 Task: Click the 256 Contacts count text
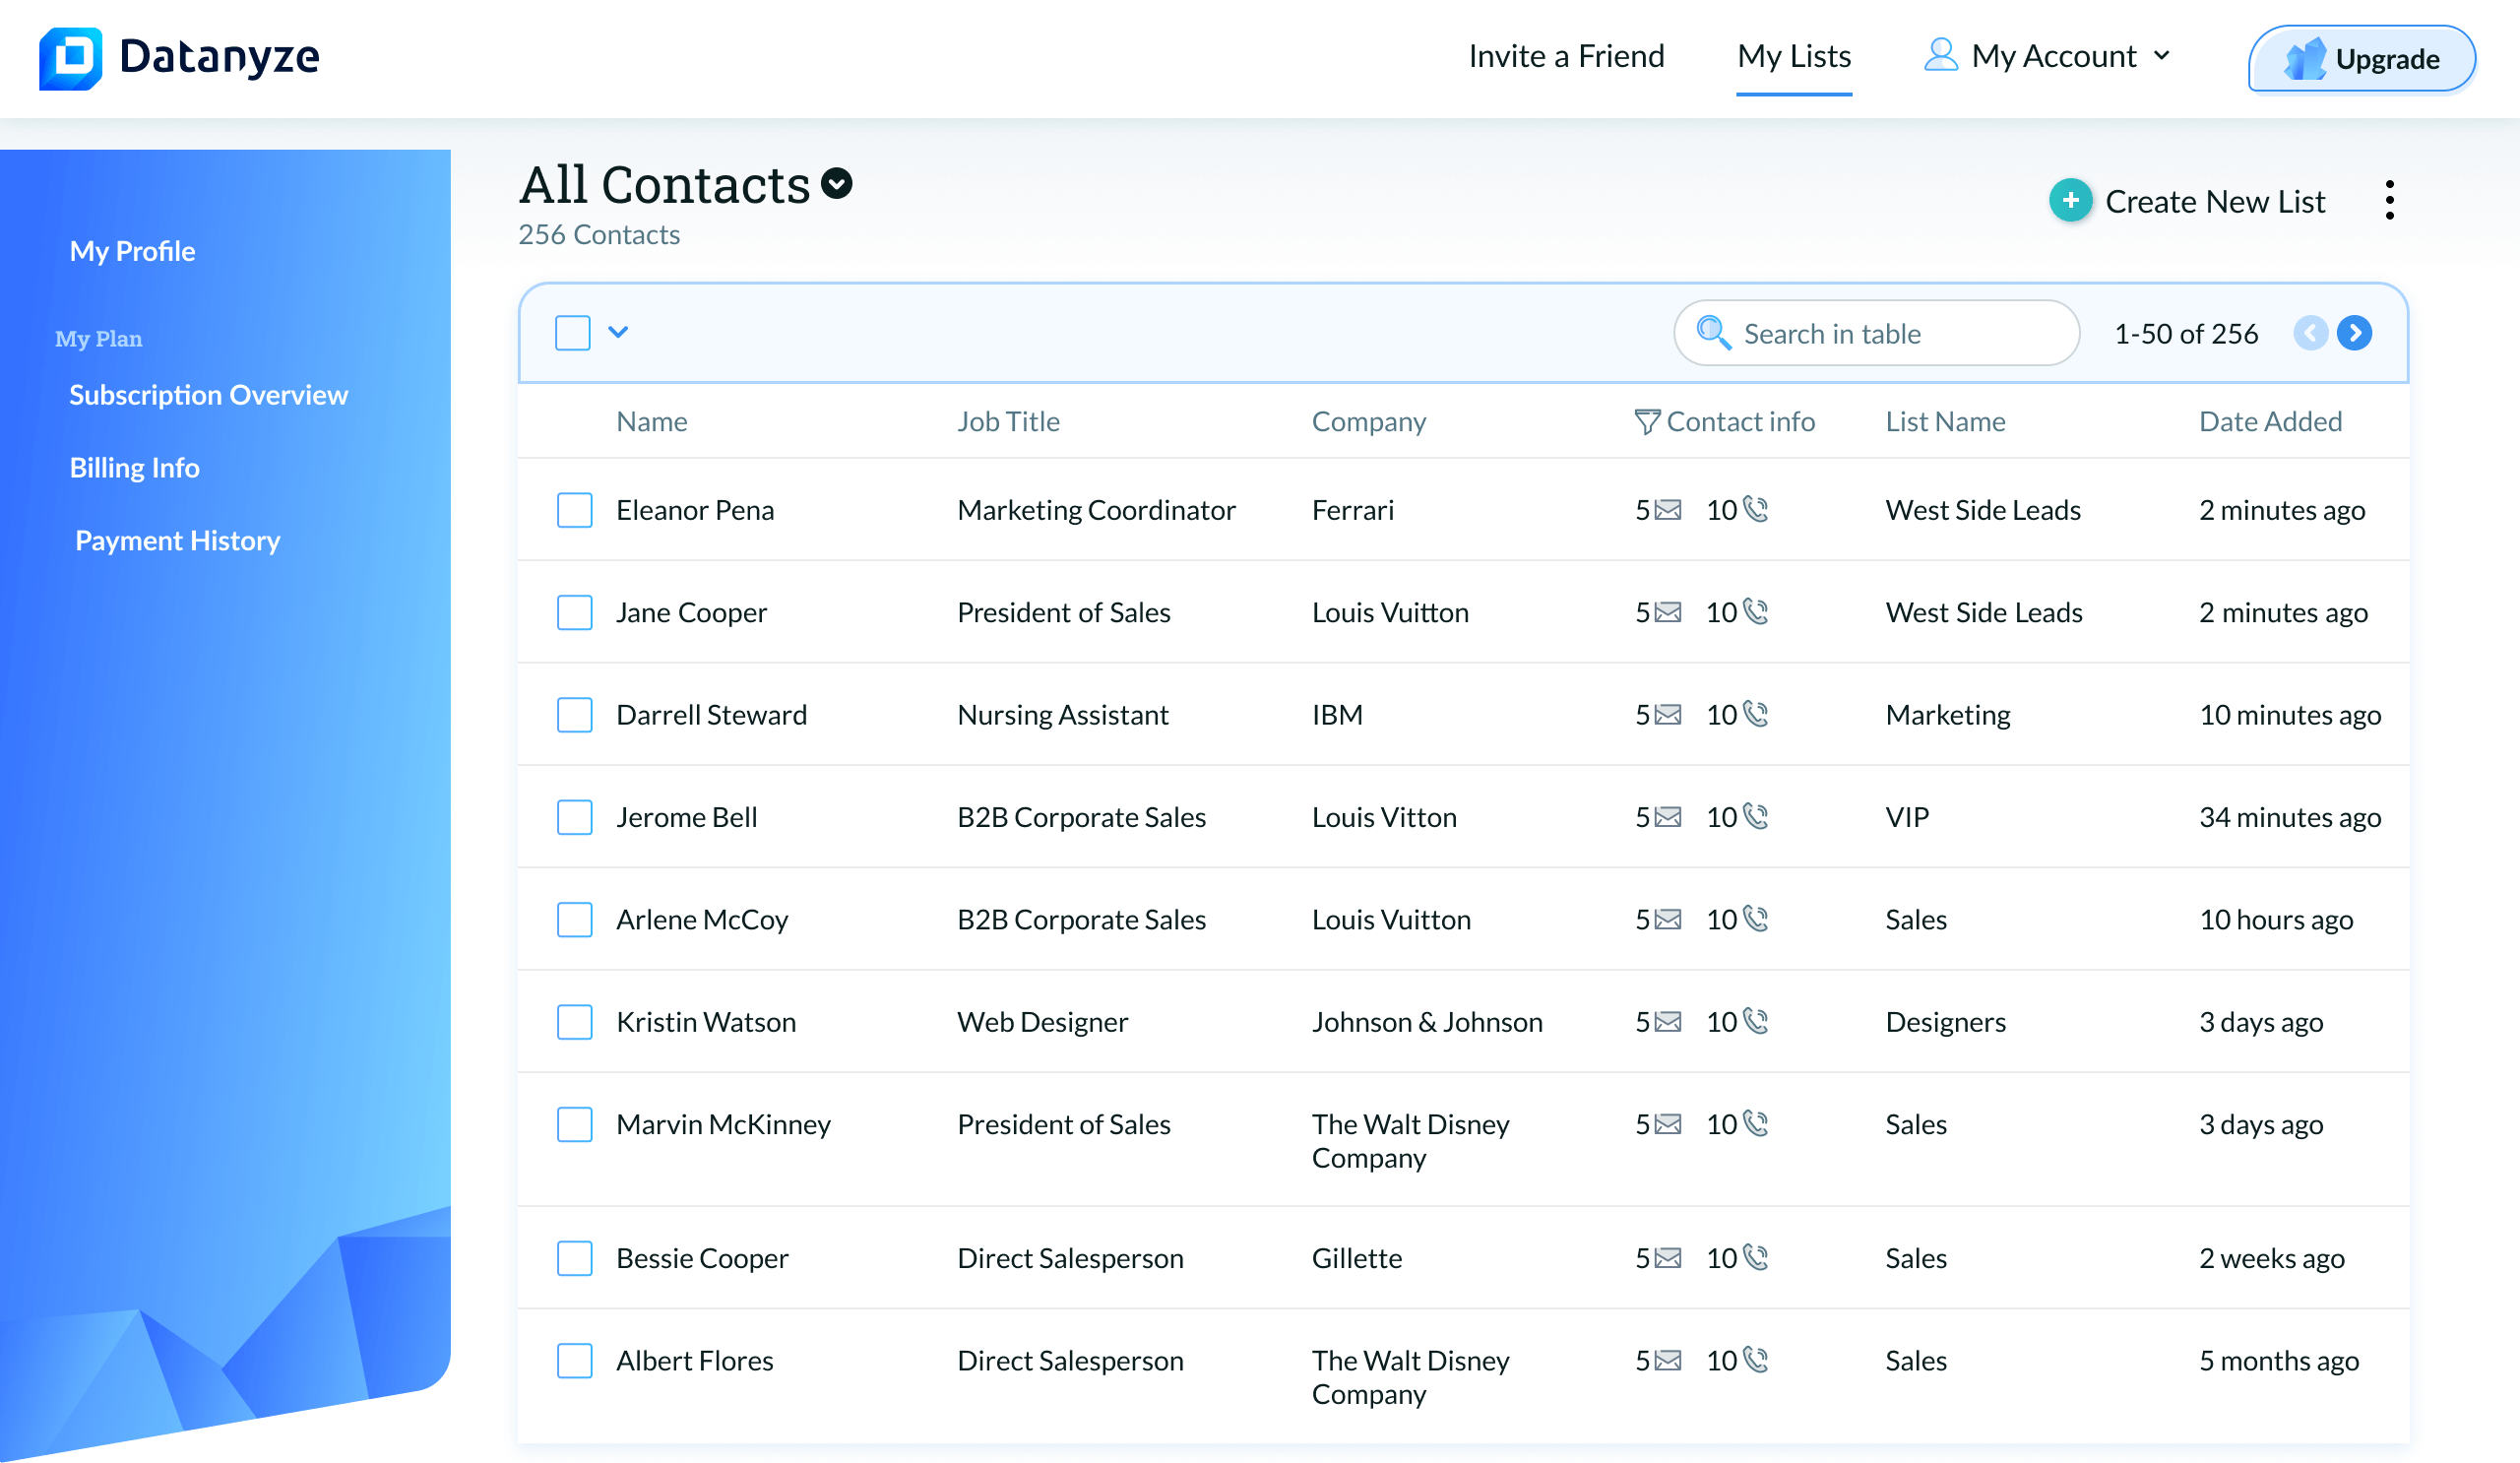(x=599, y=235)
